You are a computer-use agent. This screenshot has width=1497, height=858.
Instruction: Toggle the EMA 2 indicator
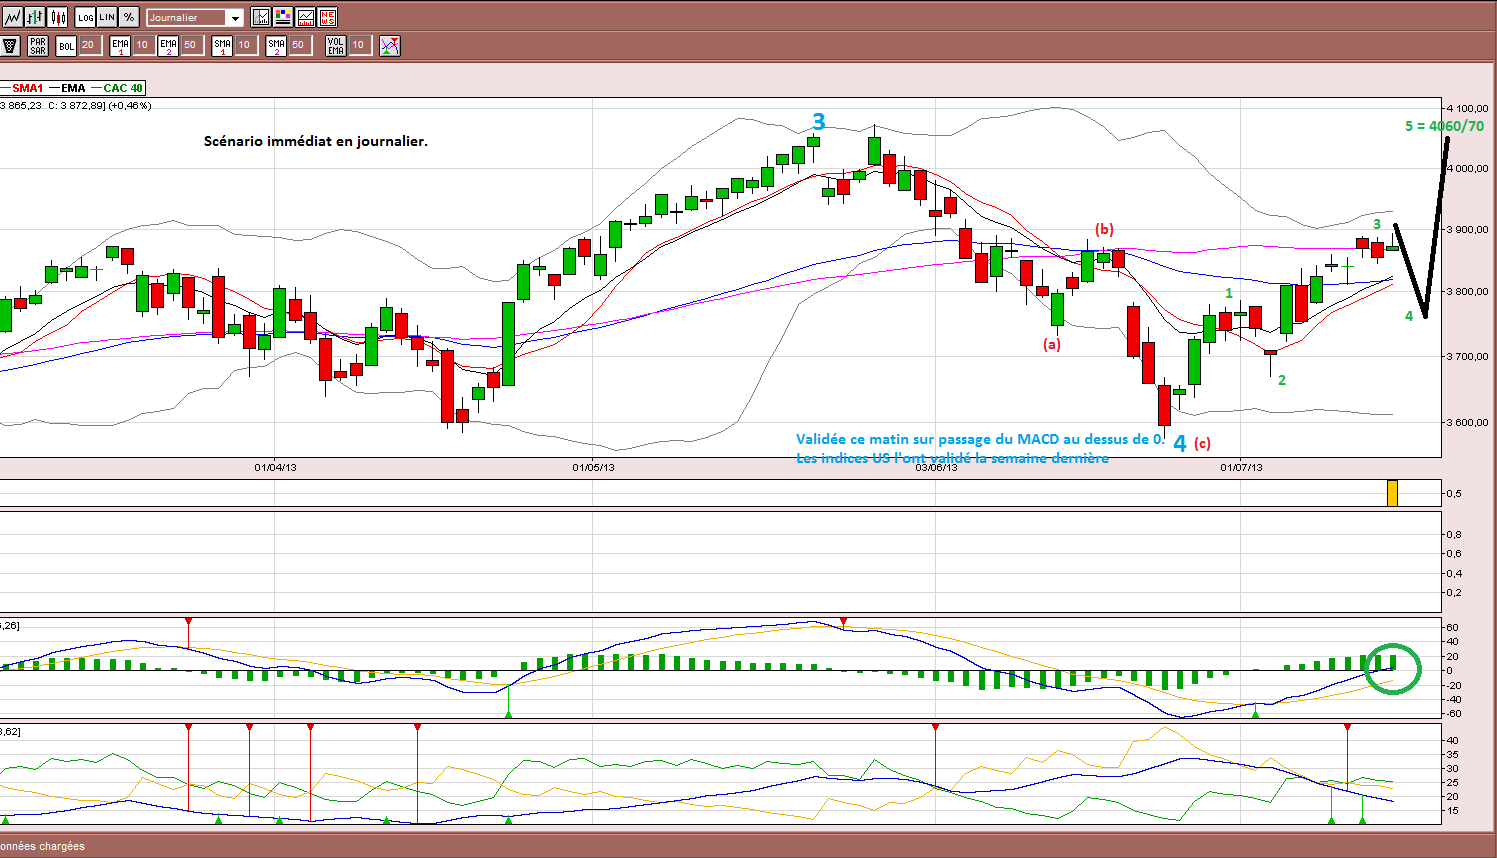point(168,46)
